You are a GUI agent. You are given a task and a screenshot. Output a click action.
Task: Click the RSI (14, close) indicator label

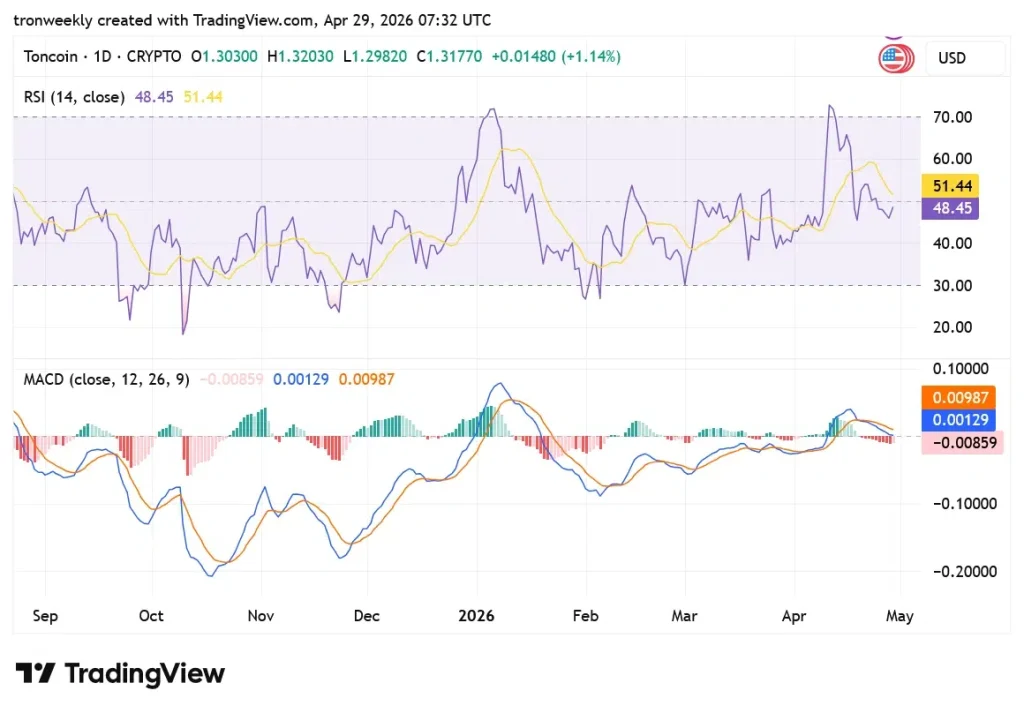(74, 97)
